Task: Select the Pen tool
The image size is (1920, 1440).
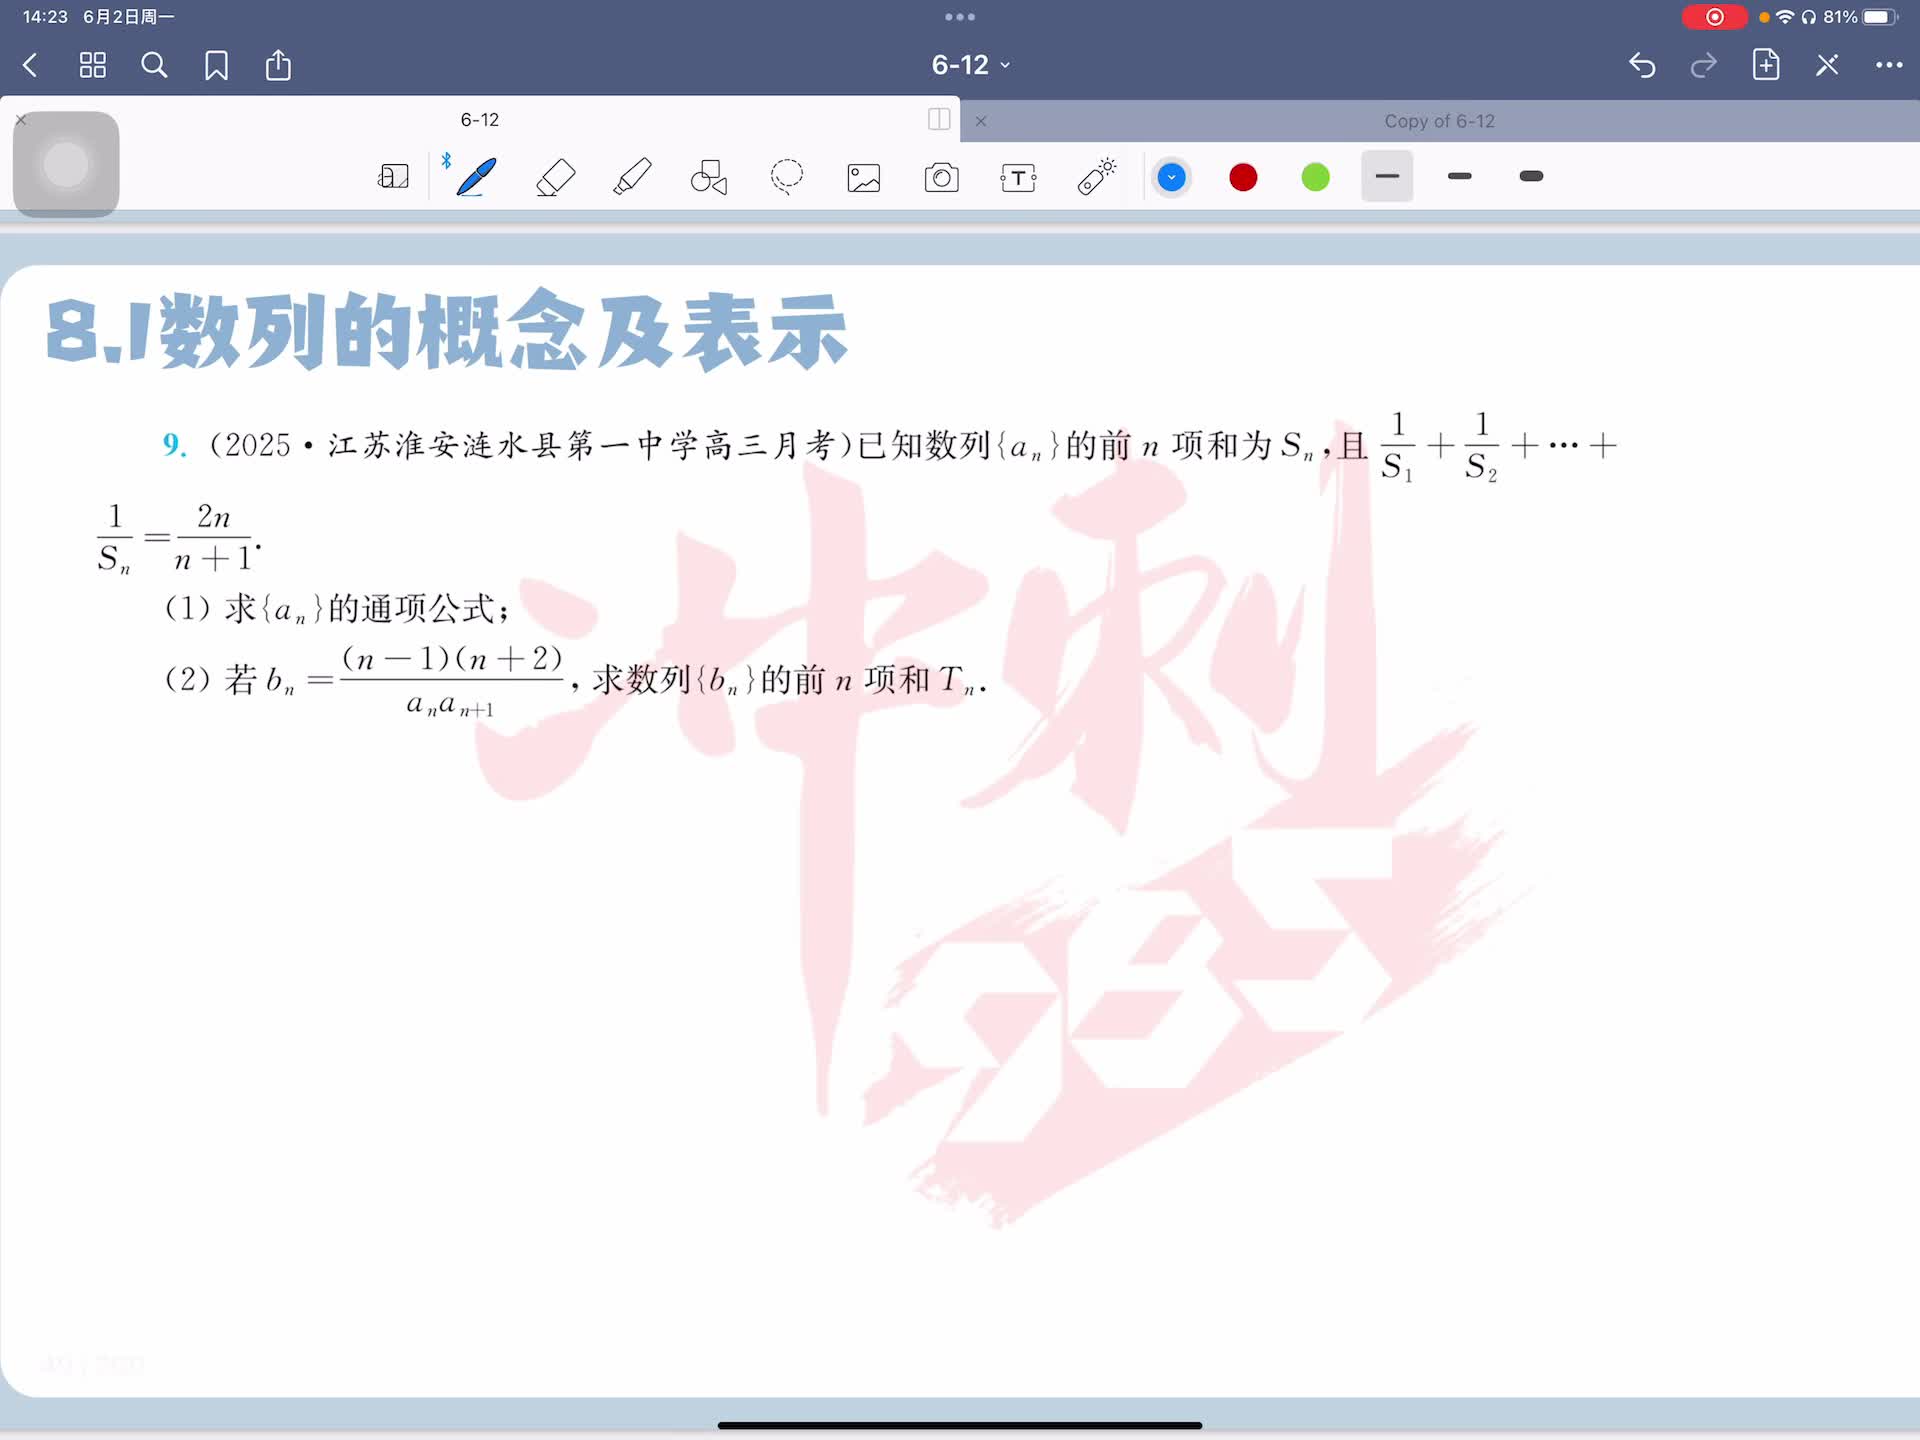Action: tap(476, 177)
